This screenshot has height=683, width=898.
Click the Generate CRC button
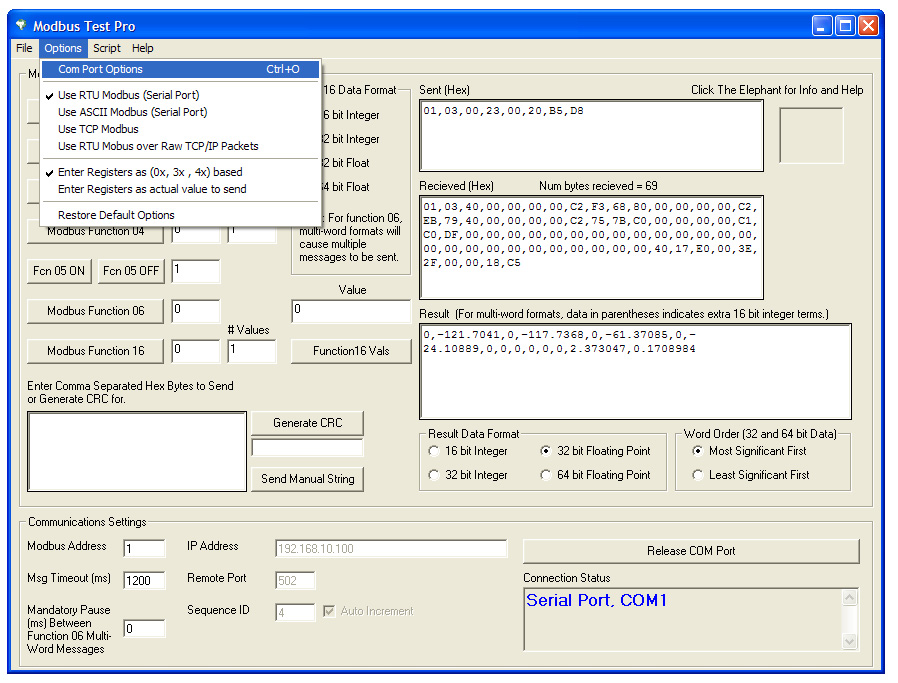tap(308, 423)
